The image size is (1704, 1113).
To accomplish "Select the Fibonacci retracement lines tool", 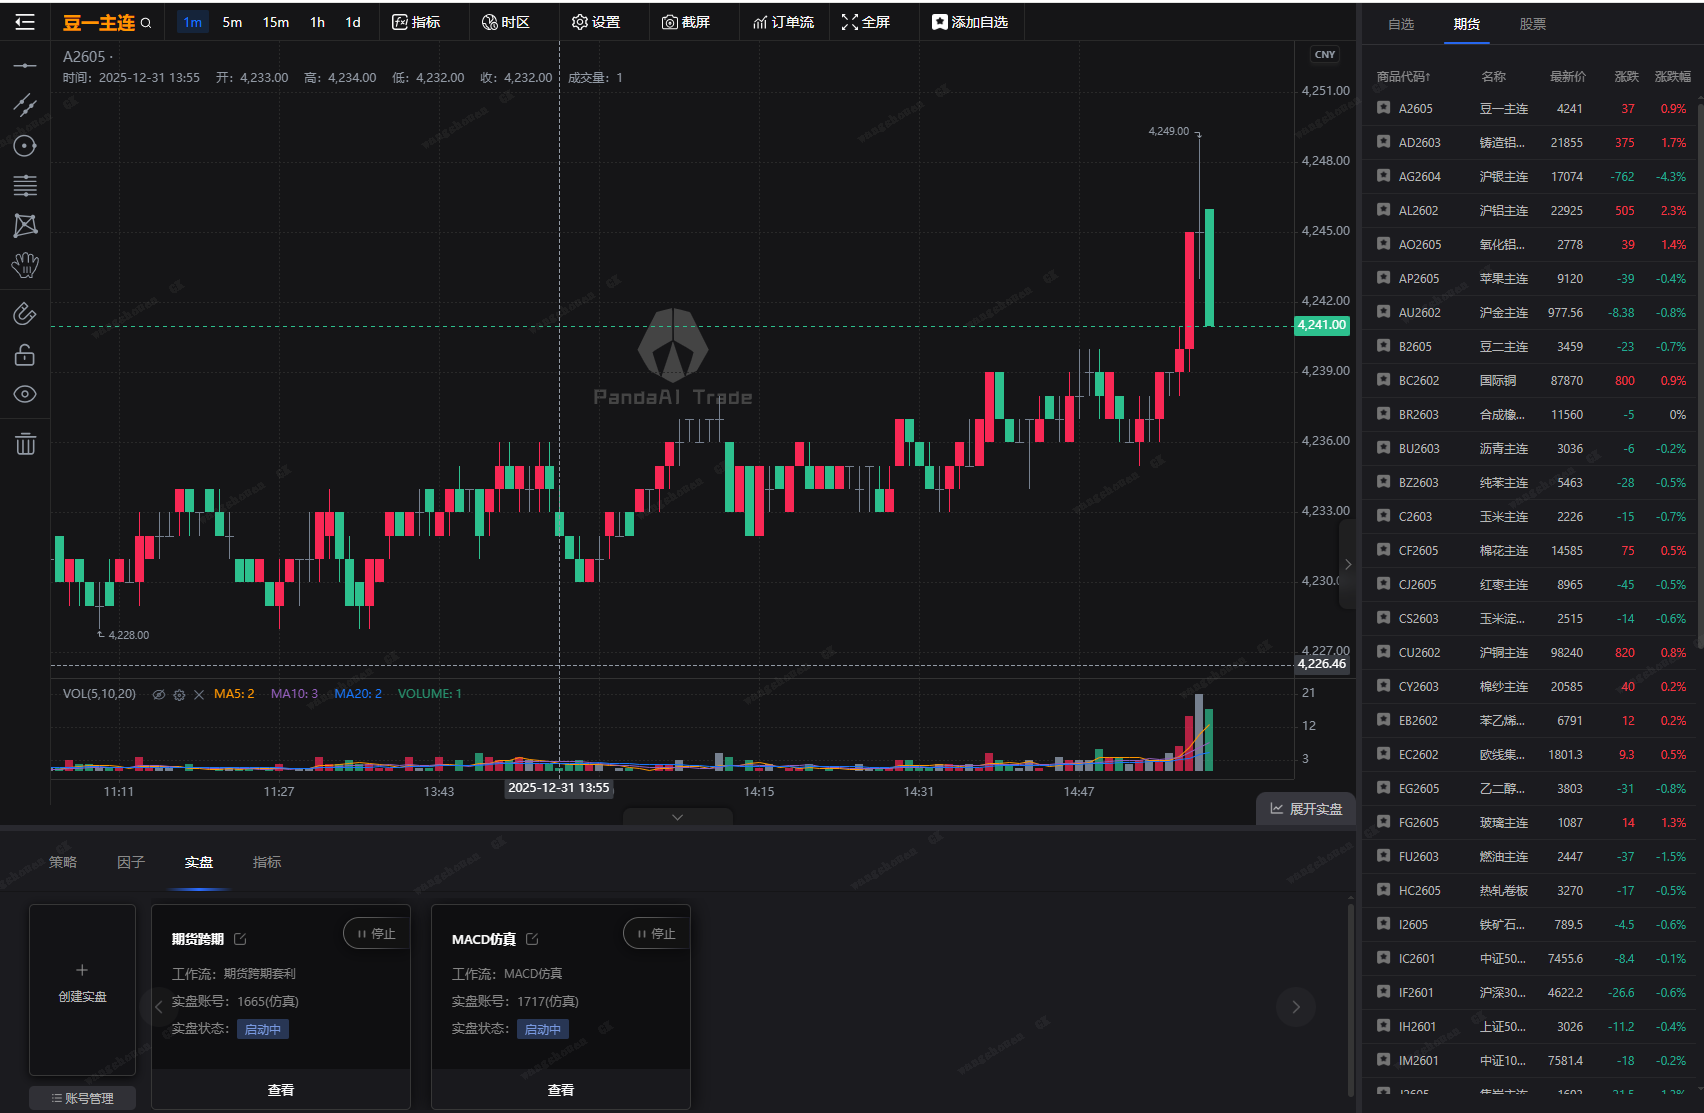I will (x=25, y=185).
